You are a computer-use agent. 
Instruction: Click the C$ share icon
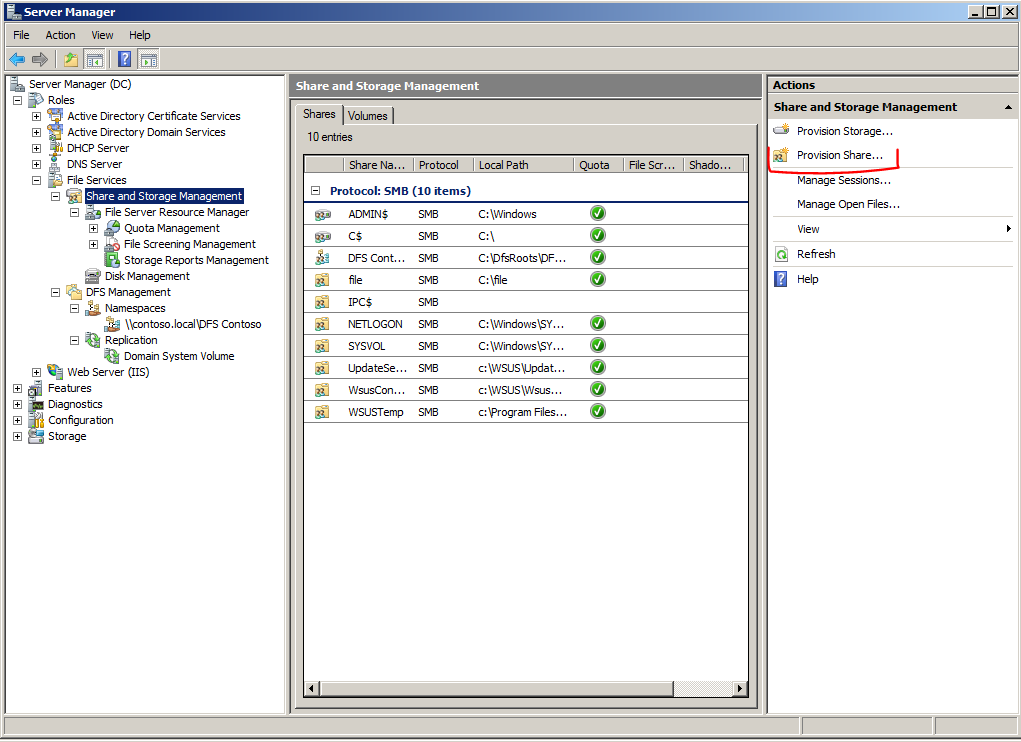click(322, 236)
